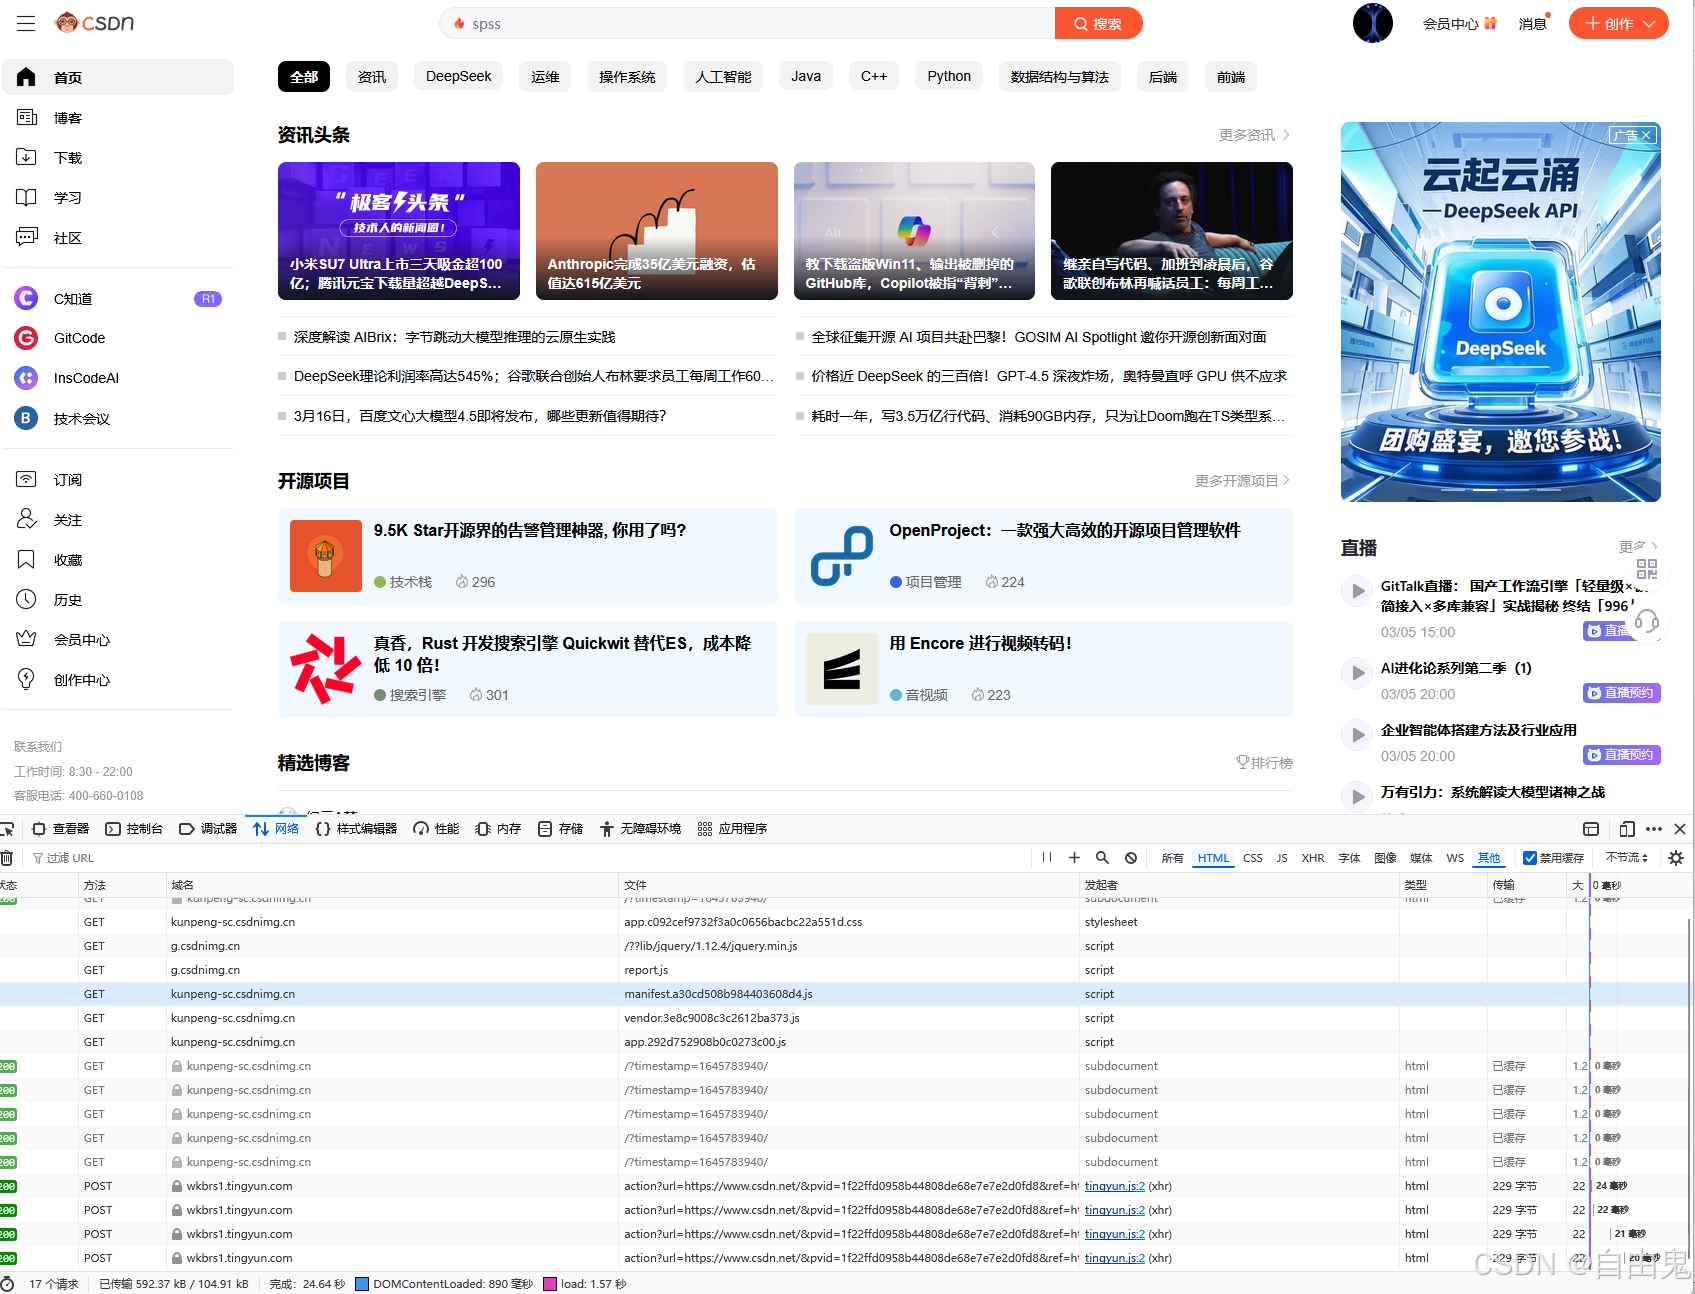This screenshot has height=1294, width=1695.
Task: Clear network log with trash icon
Action: pos(7,858)
